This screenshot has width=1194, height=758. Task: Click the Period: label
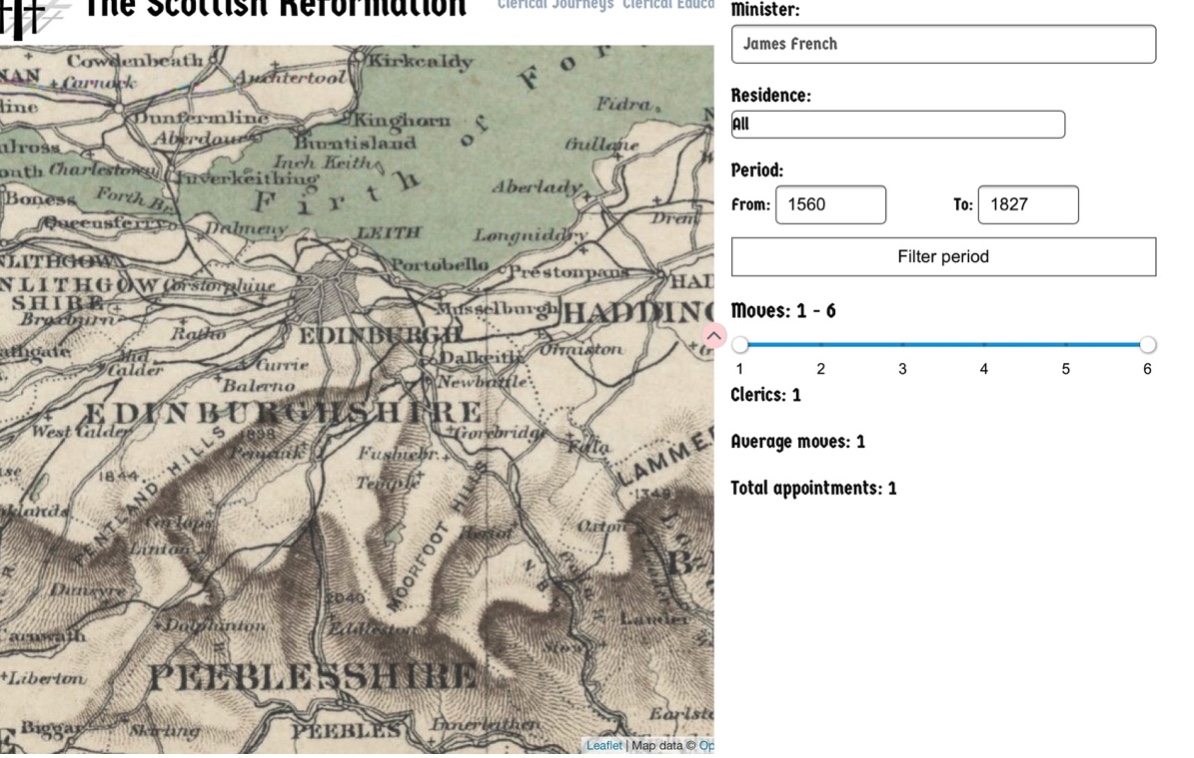757,170
